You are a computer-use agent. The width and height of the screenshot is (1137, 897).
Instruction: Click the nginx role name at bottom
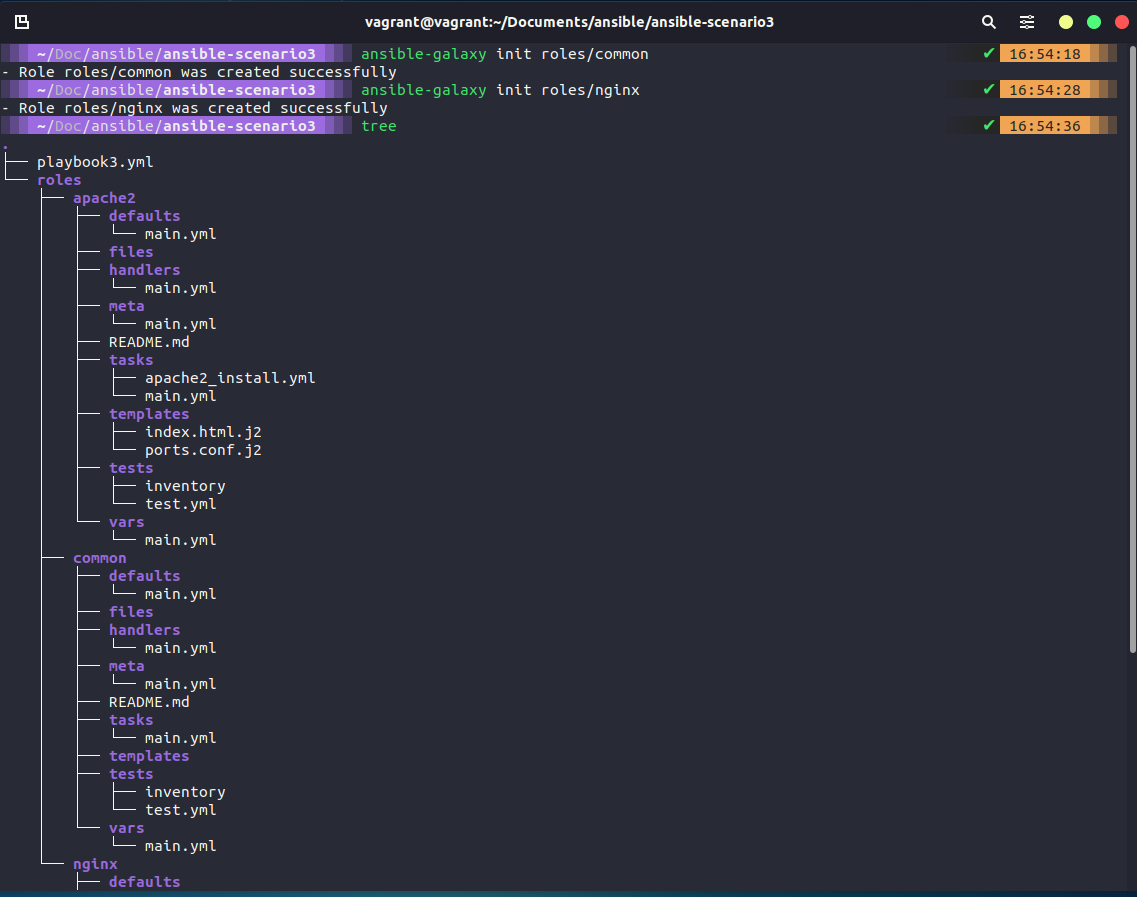95,863
